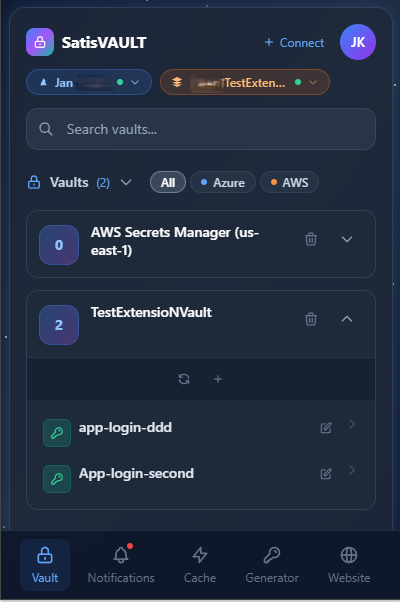Collapse the TestExtensioNVault vault
400x602 pixels.
click(347, 319)
